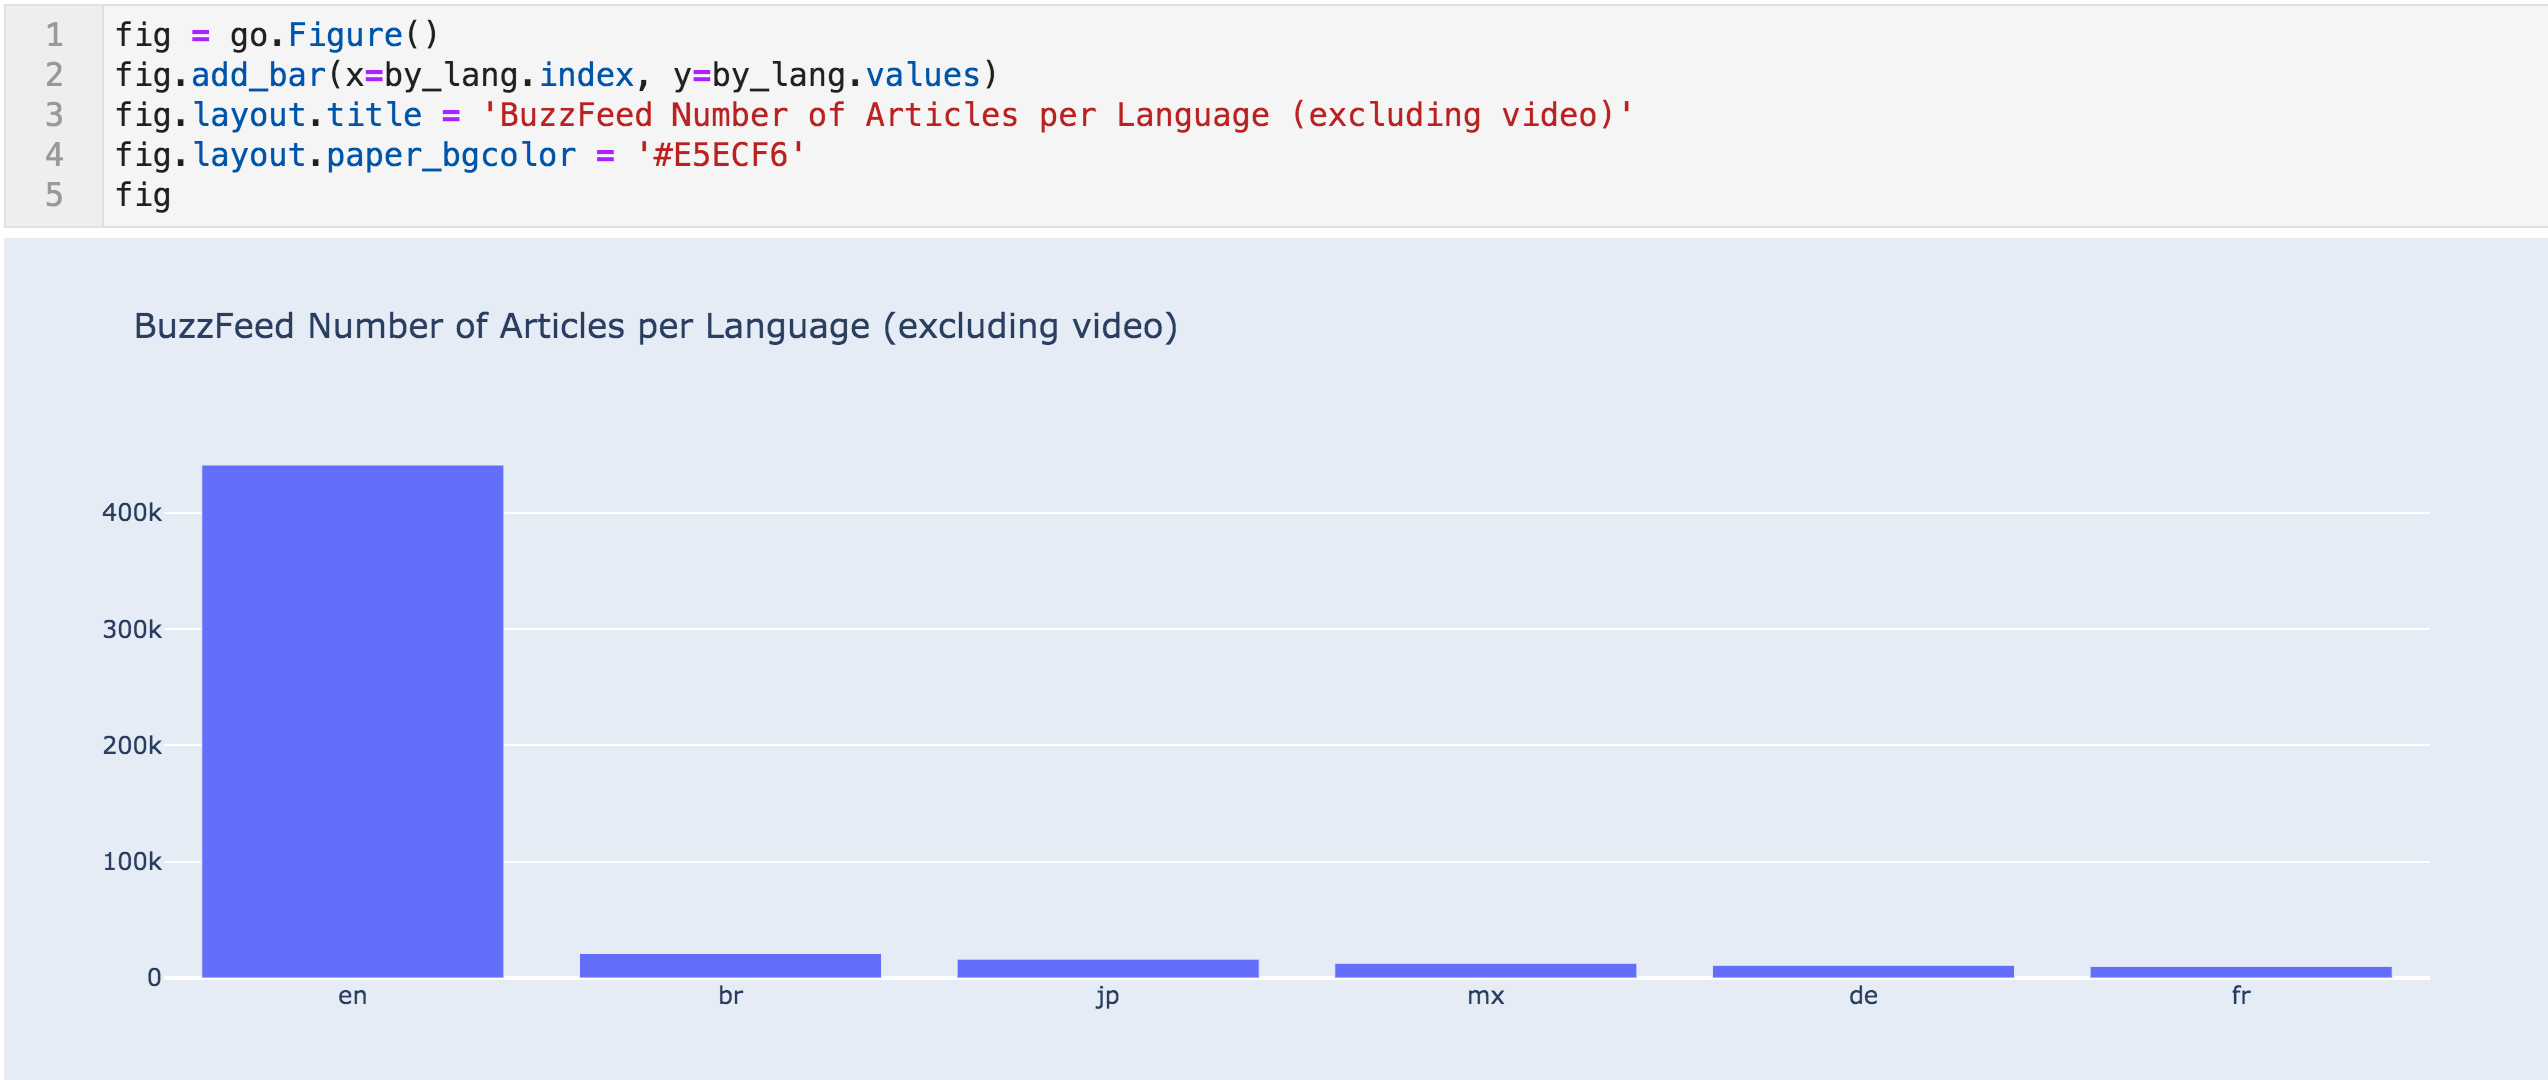Screen dimensions: 2548x1080
Task: Click the '#E5ECF6' color string
Action: [720, 155]
